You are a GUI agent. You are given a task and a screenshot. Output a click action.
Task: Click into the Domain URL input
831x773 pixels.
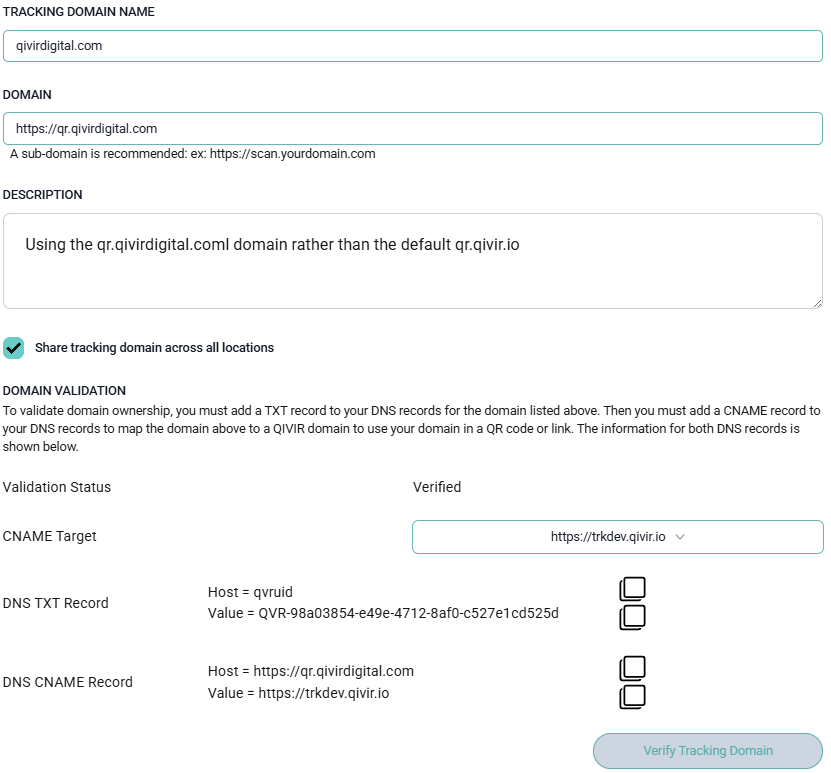coord(412,129)
